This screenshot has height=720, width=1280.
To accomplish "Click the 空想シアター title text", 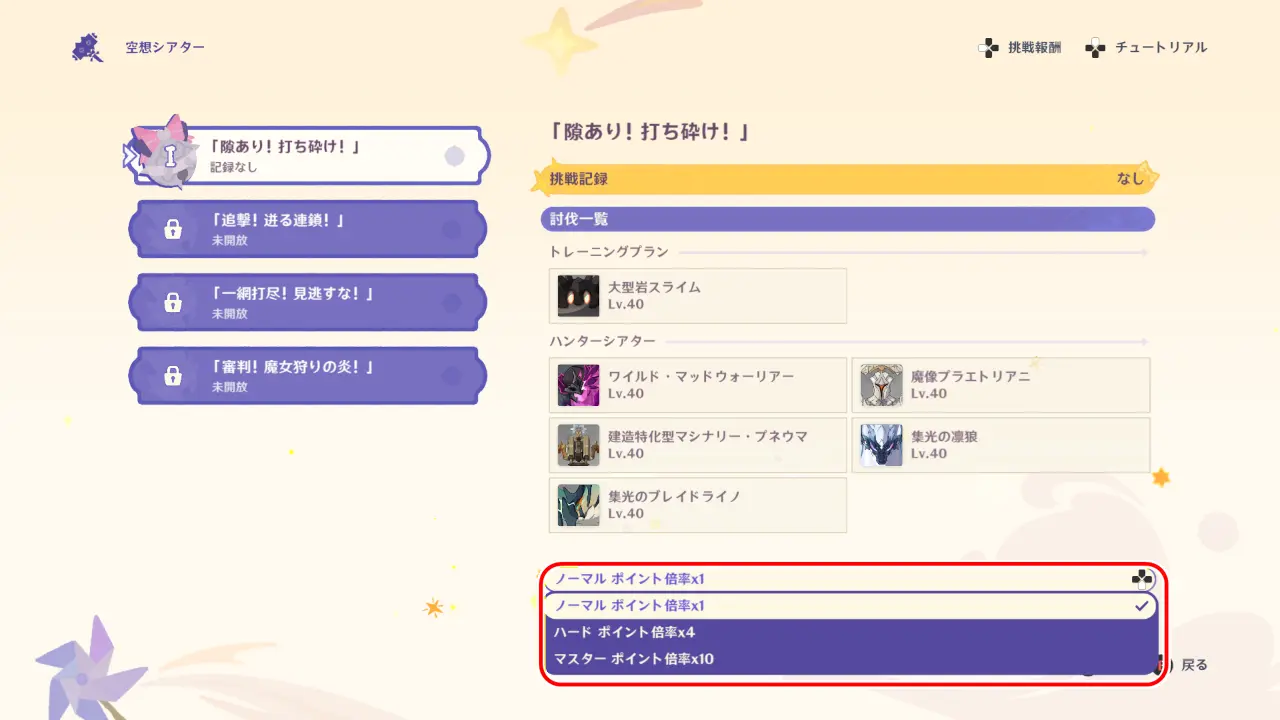I will pos(165,47).
